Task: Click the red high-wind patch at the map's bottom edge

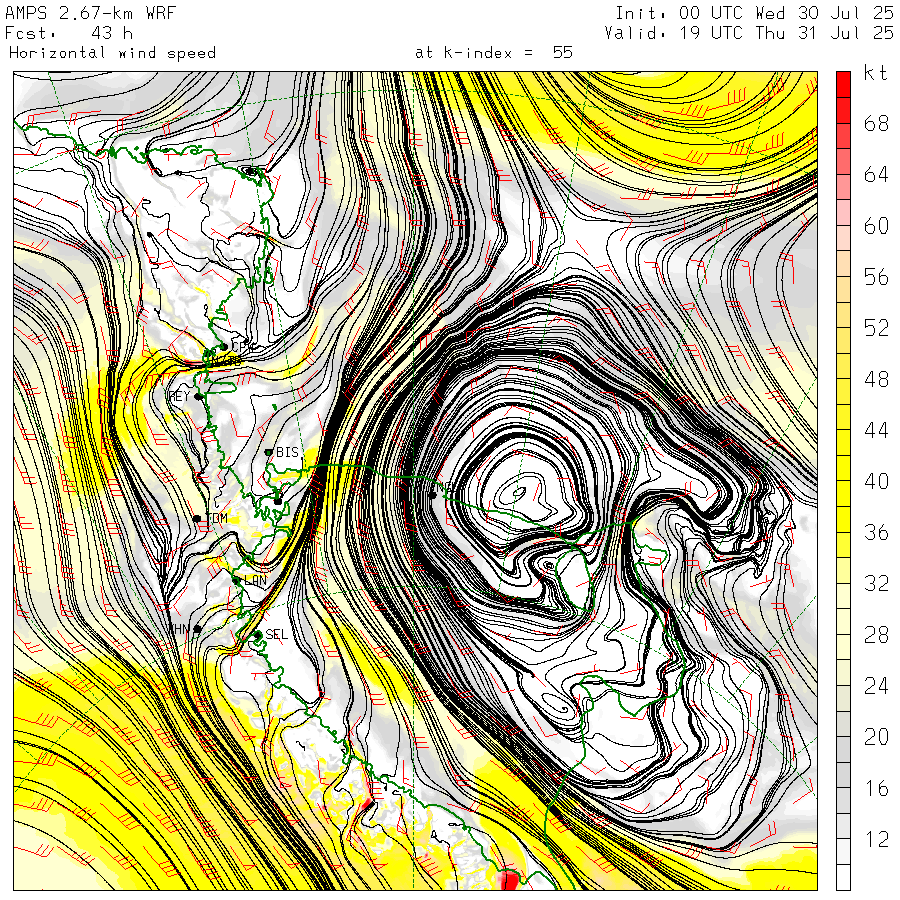Action: pyautogui.click(x=509, y=880)
